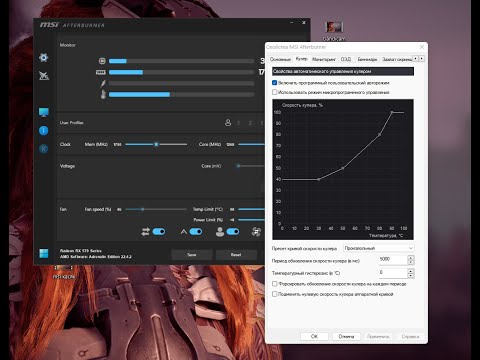Switch to the Мониторинг tab

pos(324,59)
